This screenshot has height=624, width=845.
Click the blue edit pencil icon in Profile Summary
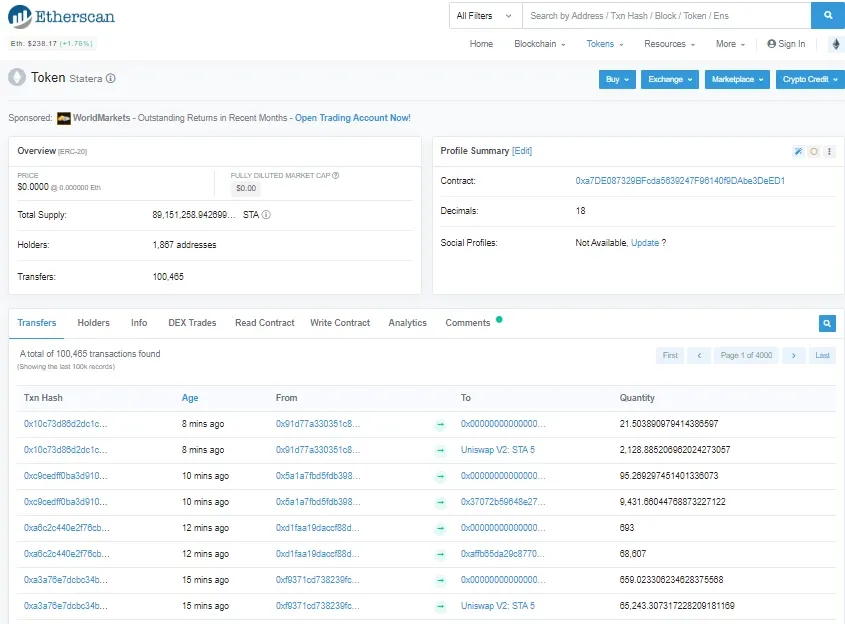click(798, 151)
